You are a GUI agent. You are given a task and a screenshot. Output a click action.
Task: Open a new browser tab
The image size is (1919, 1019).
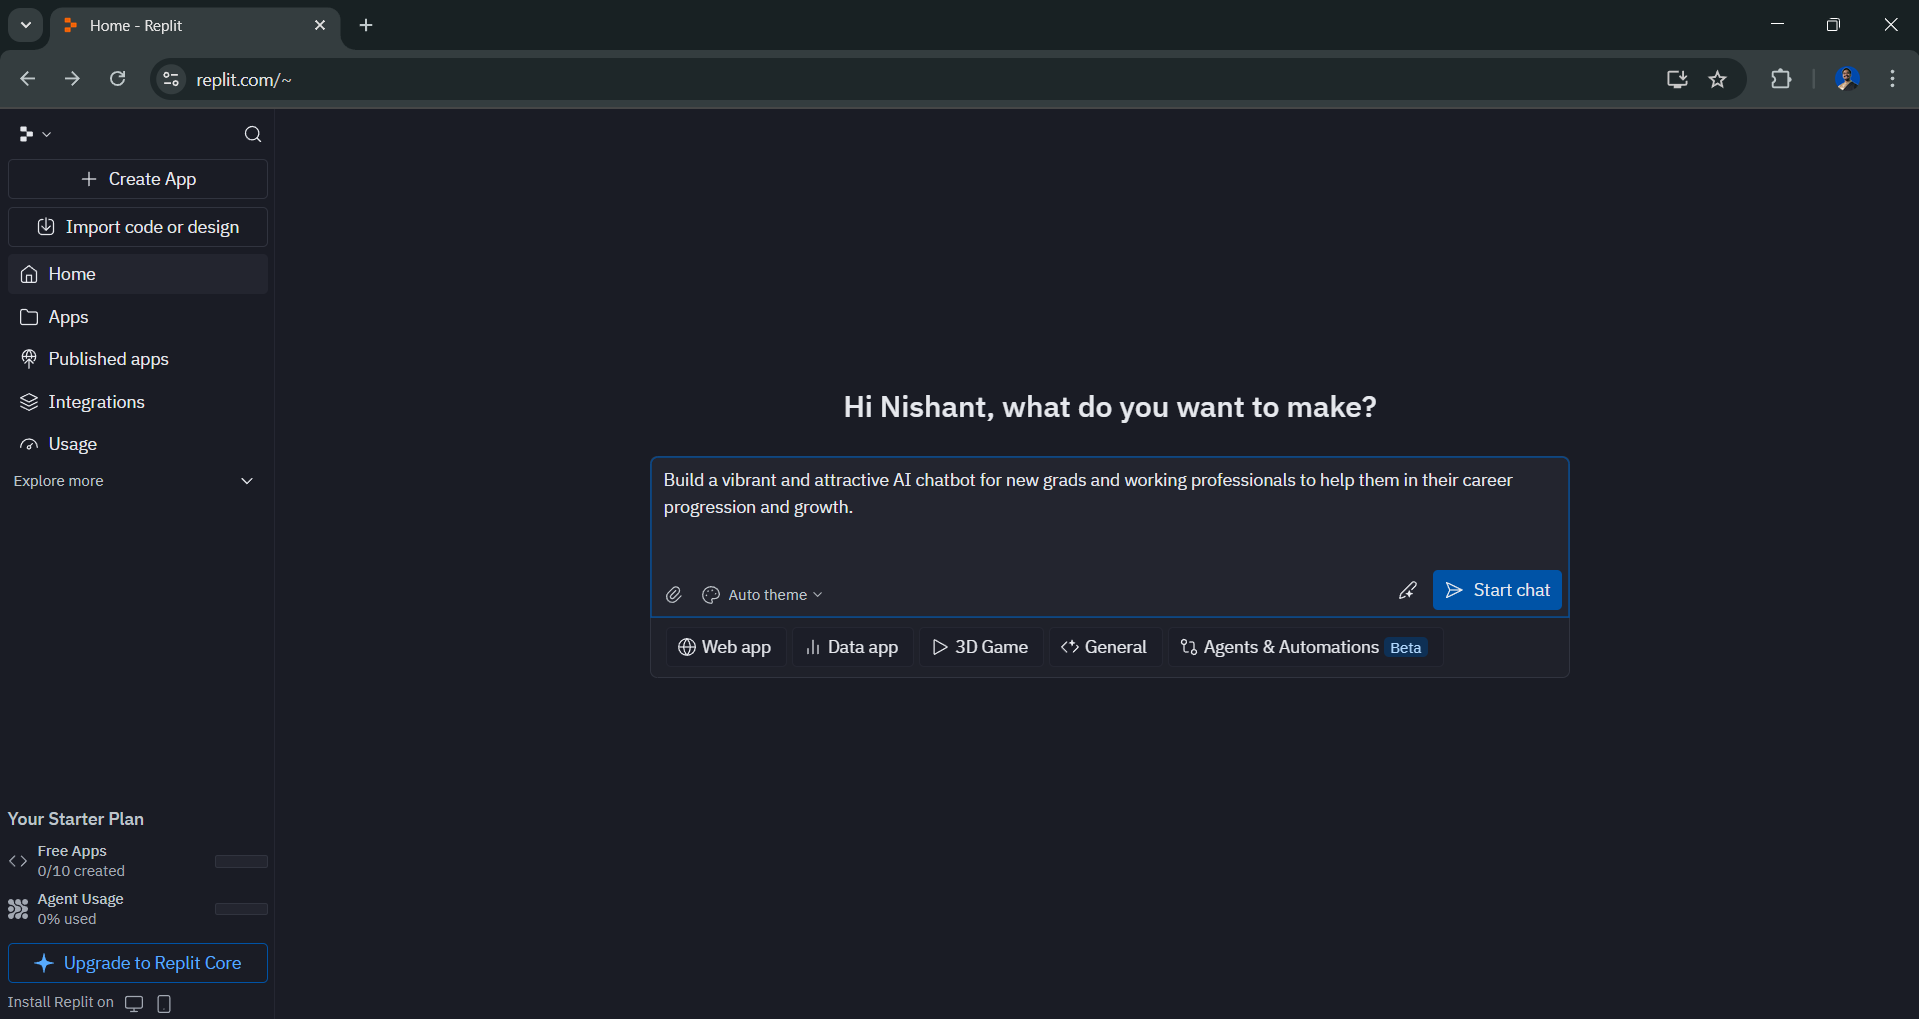click(x=366, y=25)
